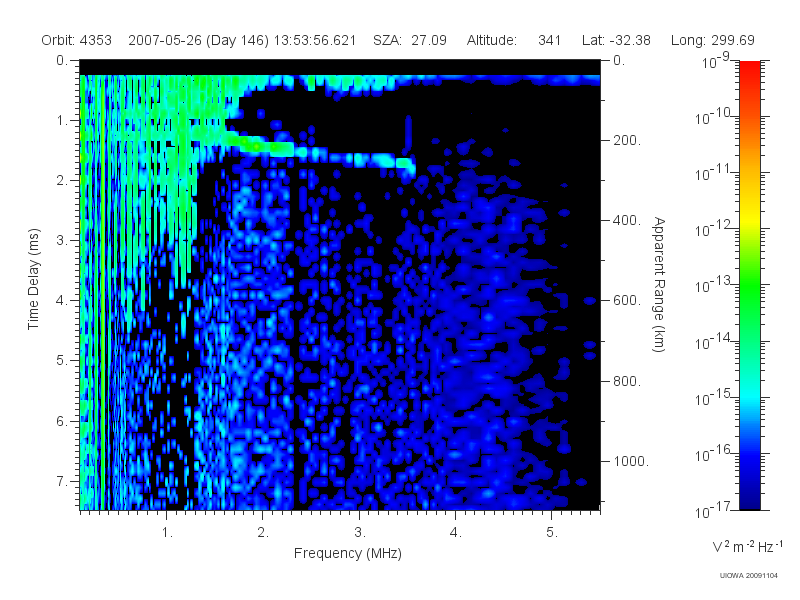
Task: Click the '3.' frequency tick label
Action: 360,533
